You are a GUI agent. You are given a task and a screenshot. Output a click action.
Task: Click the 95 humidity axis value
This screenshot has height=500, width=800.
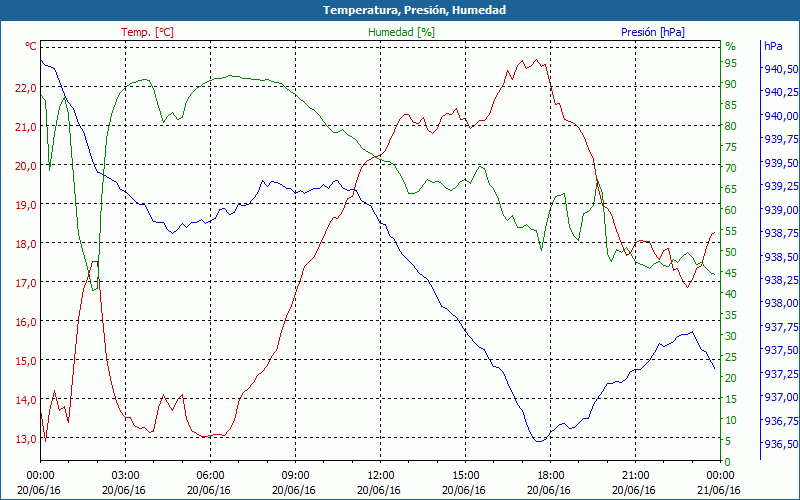point(731,63)
